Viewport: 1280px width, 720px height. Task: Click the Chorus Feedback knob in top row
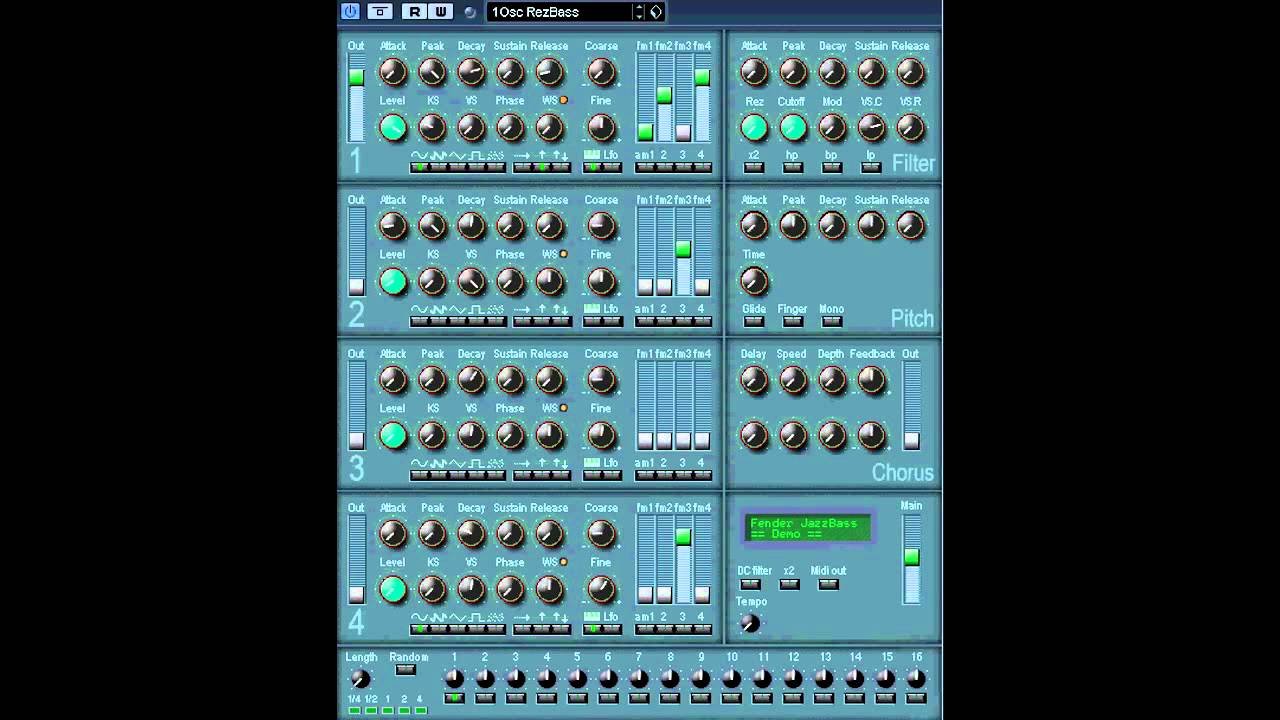pyautogui.click(x=871, y=380)
